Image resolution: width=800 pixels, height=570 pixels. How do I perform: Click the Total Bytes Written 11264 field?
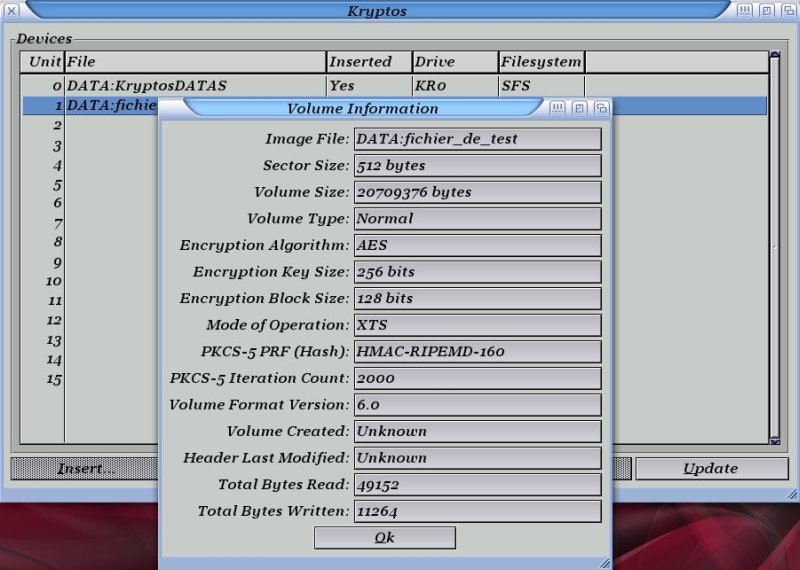(x=478, y=511)
